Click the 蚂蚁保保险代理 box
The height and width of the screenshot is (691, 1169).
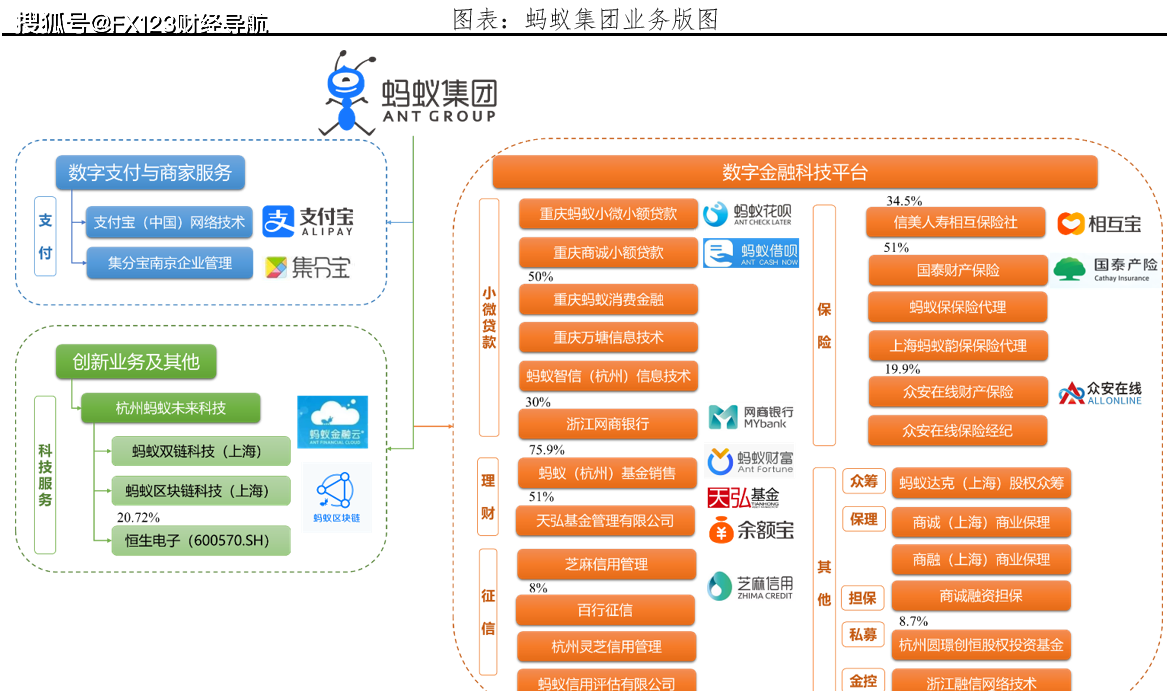[x=958, y=307]
